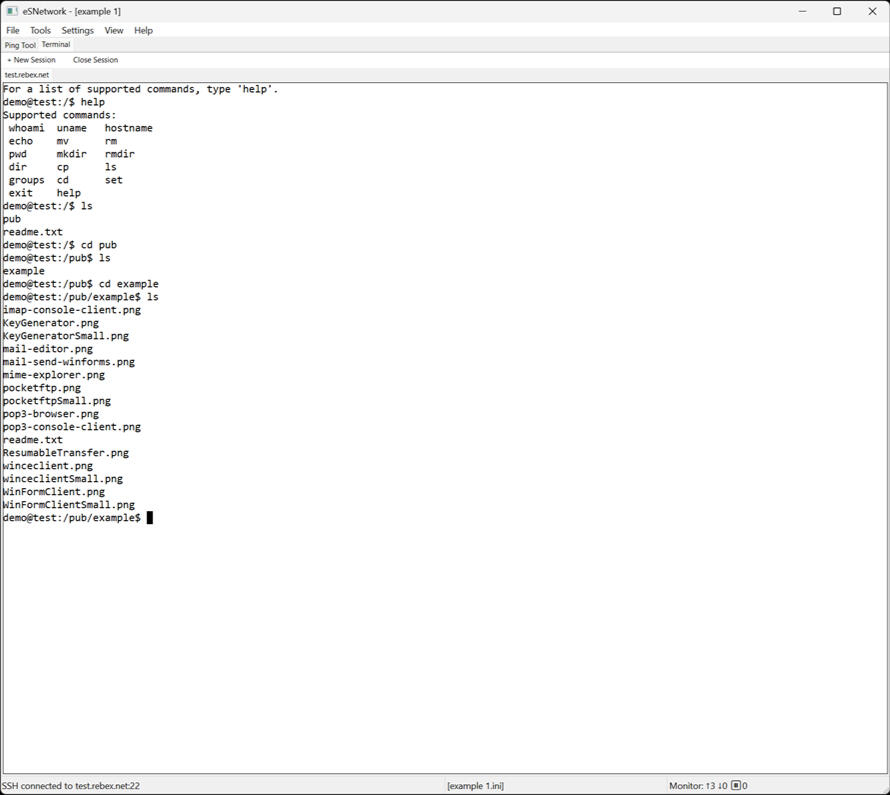Click 'pop3-console-client.png' file name
The width and height of the screenshot is (890, 795).
(72, 427)
